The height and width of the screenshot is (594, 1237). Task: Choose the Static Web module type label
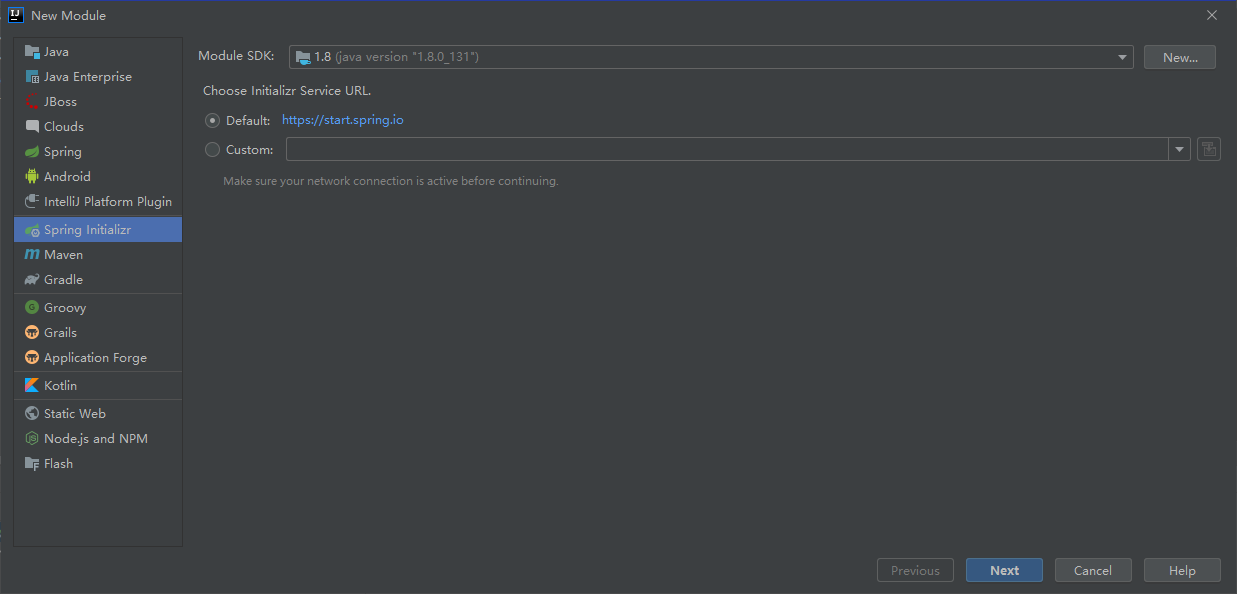click(75, 414)
